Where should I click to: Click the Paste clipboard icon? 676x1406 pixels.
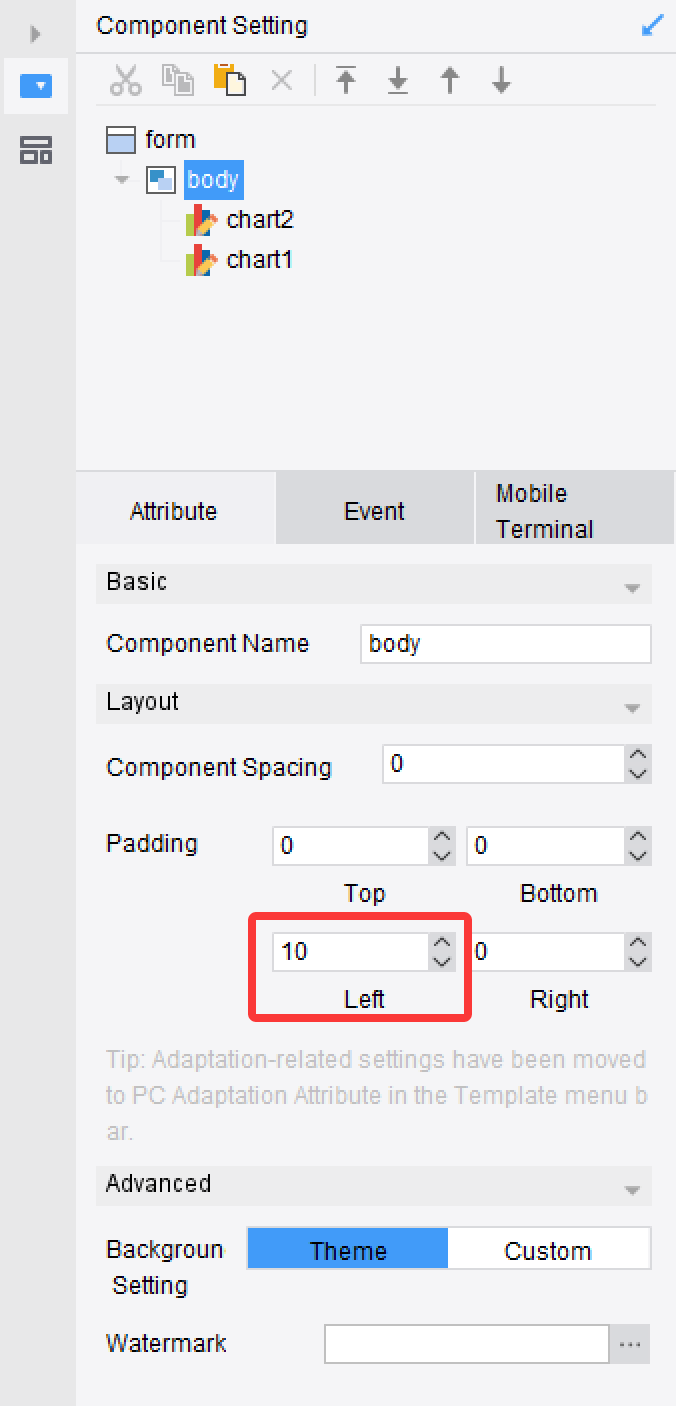230,81
